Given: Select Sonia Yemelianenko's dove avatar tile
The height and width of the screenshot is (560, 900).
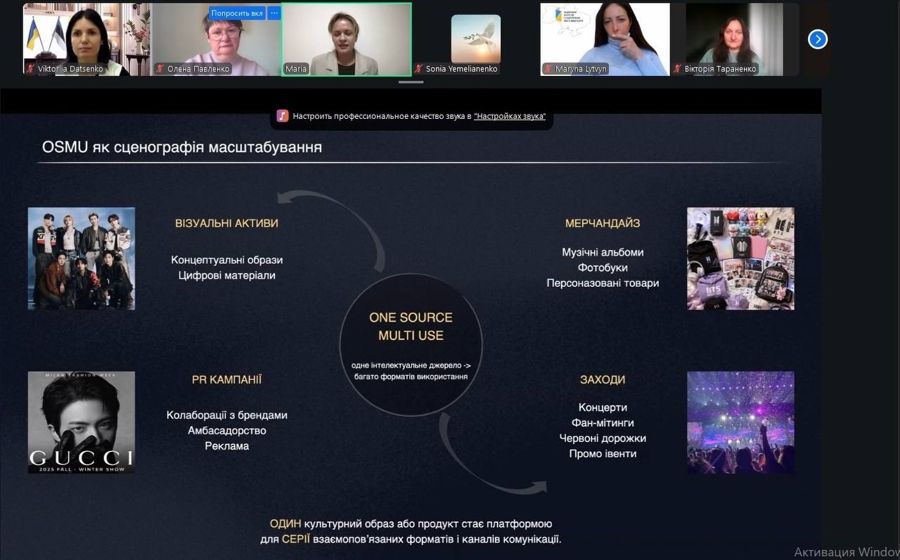Looking at the screenshot, I should (475, 38).
